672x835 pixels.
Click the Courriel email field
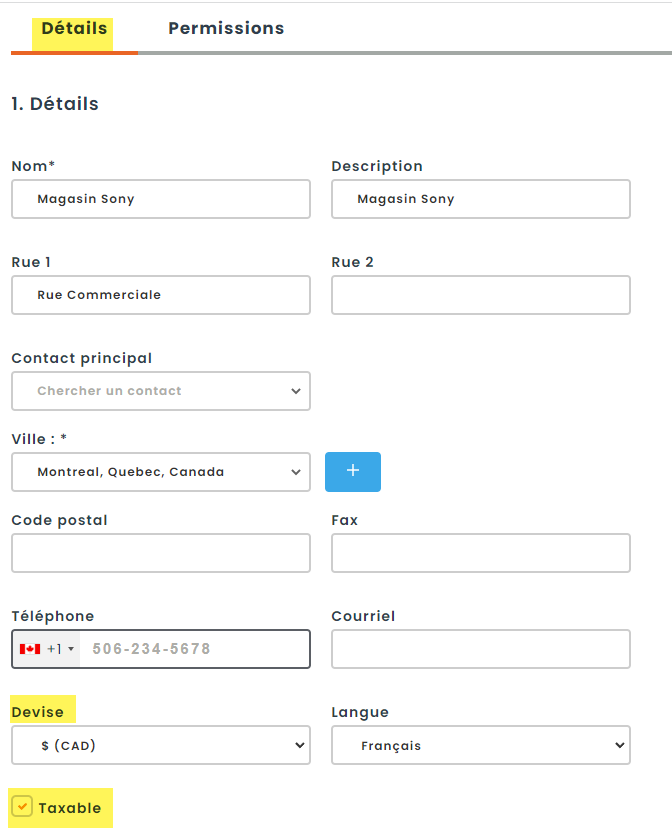[x=480, y=649]
